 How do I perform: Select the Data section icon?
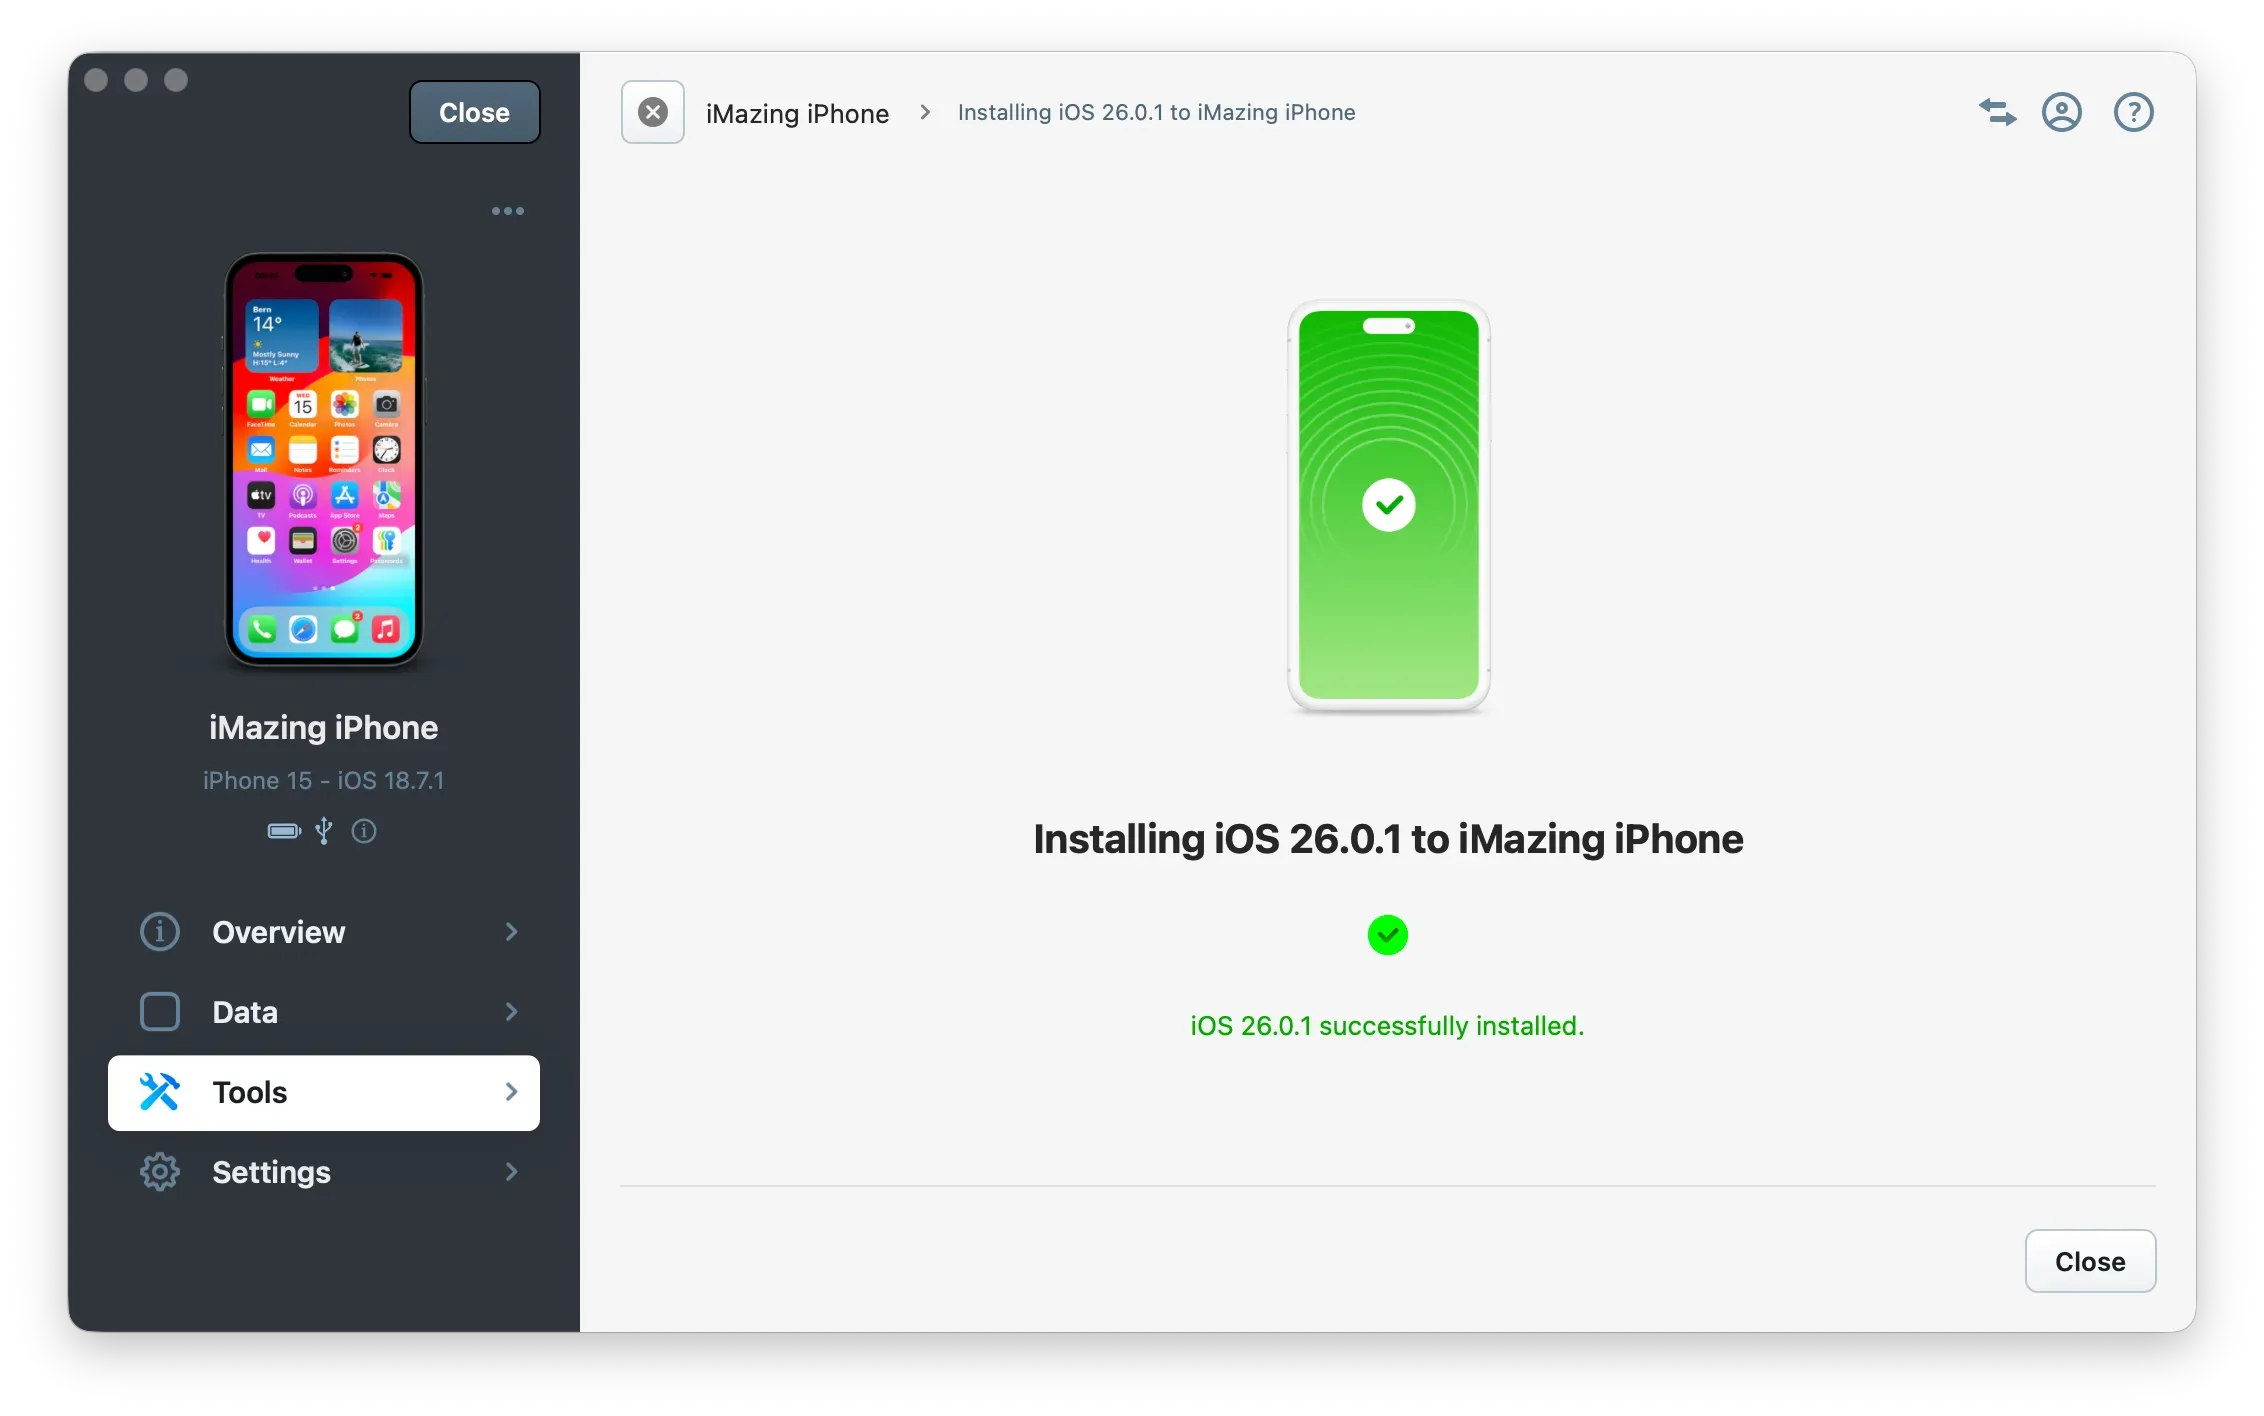pos(159,1012)
